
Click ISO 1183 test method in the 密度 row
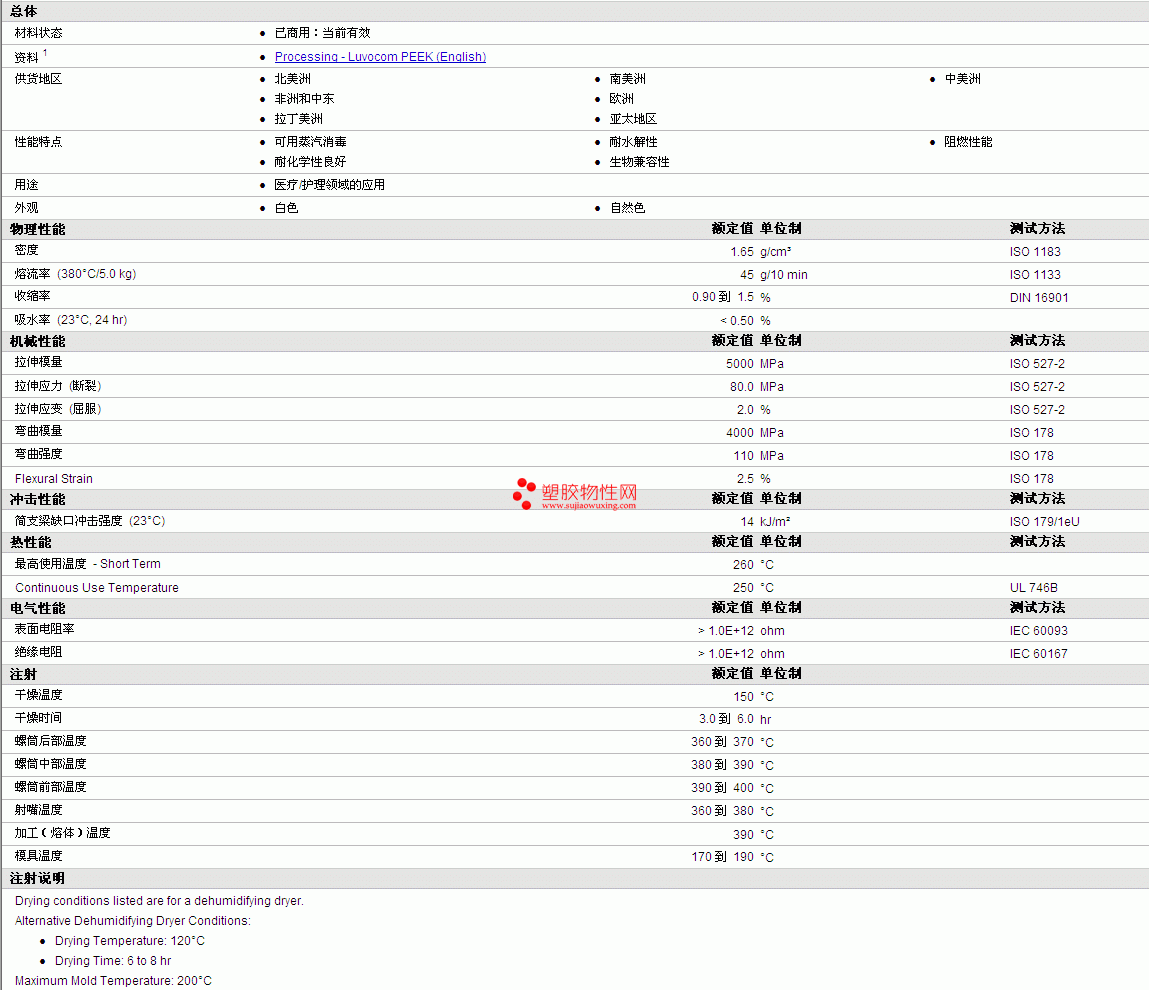(1035, 251)
